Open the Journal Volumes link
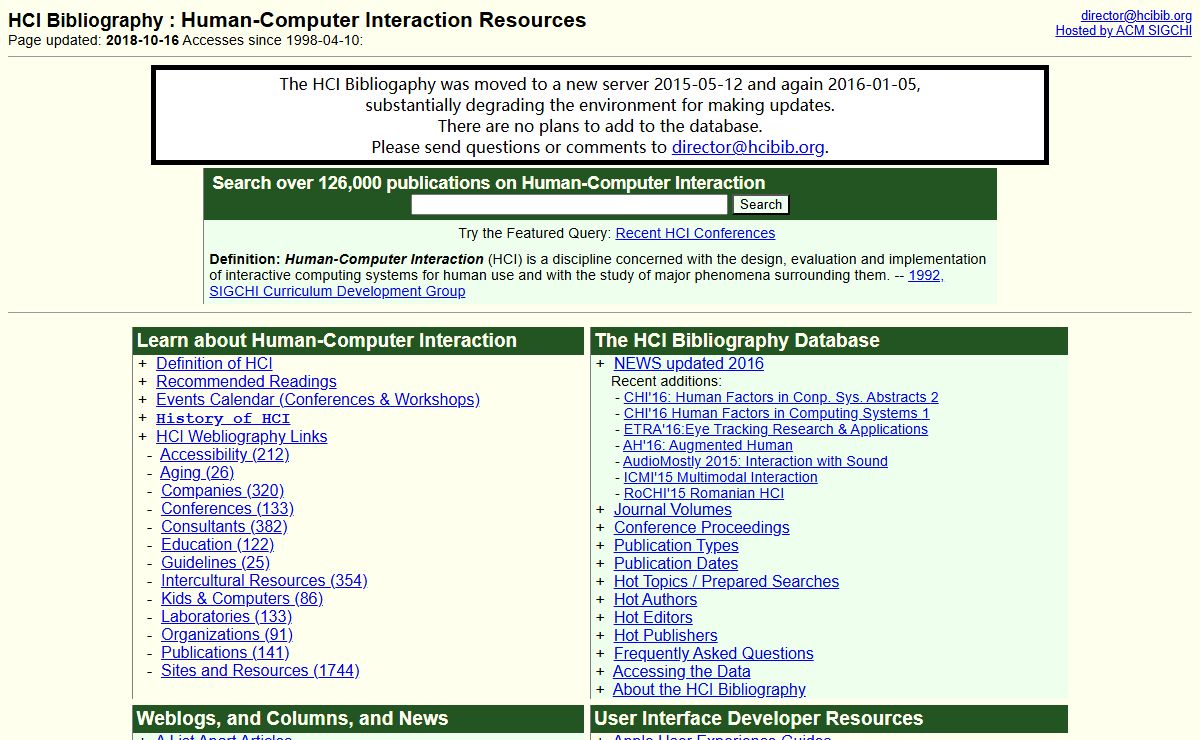 coord(672,510)
